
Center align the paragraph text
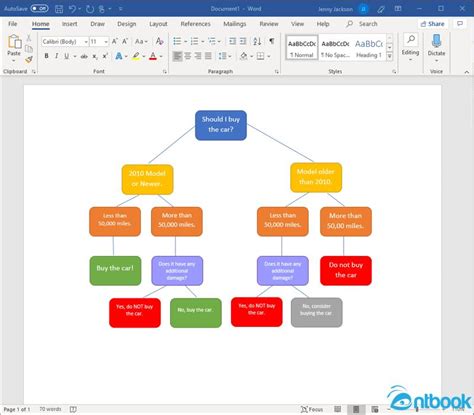coord(188,56)
